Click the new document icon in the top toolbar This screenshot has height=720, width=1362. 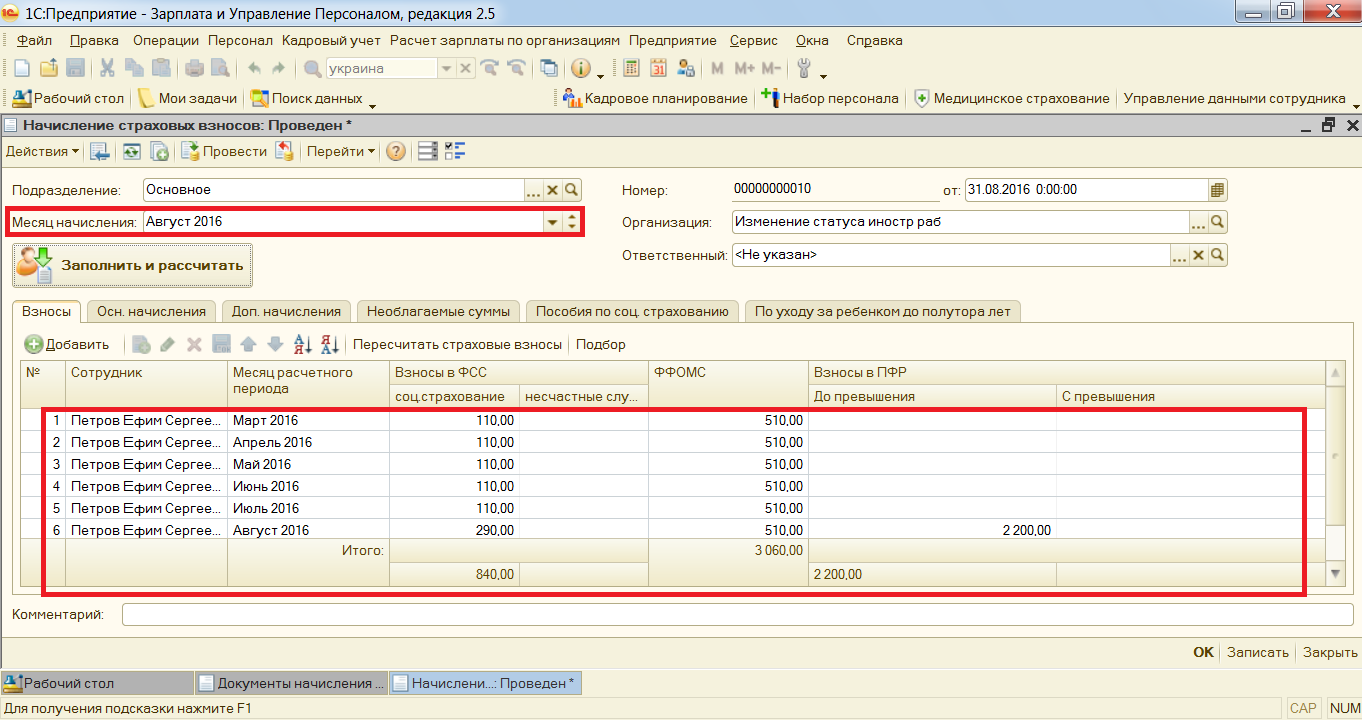22,69
